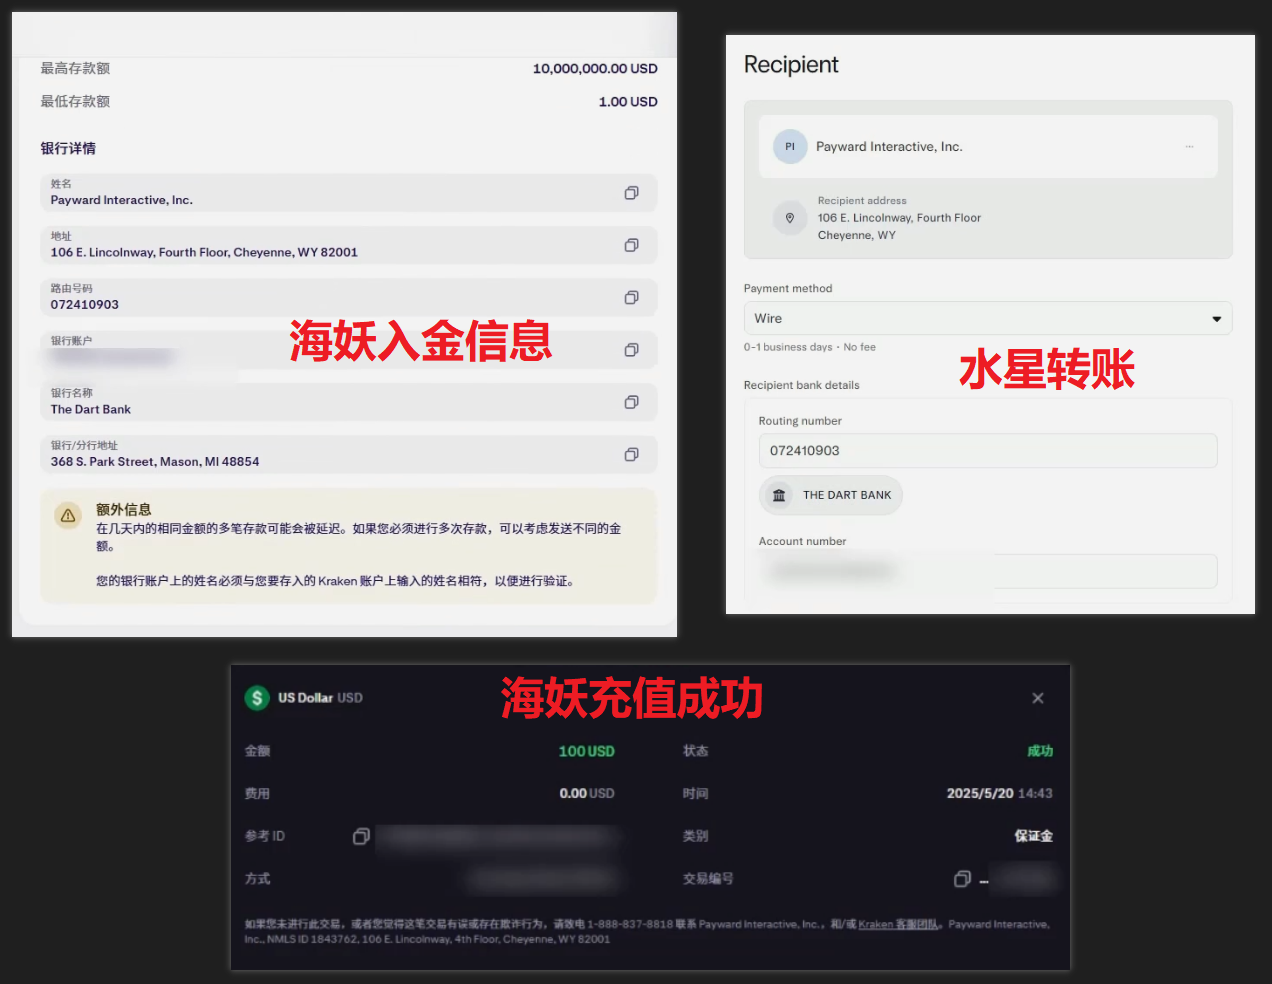
Task: Click the Account number input field
Action: [988, 571]
